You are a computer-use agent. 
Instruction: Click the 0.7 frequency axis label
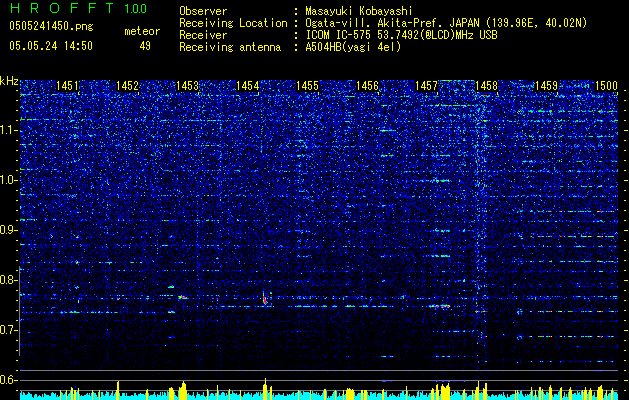click(x=9, y=330)
